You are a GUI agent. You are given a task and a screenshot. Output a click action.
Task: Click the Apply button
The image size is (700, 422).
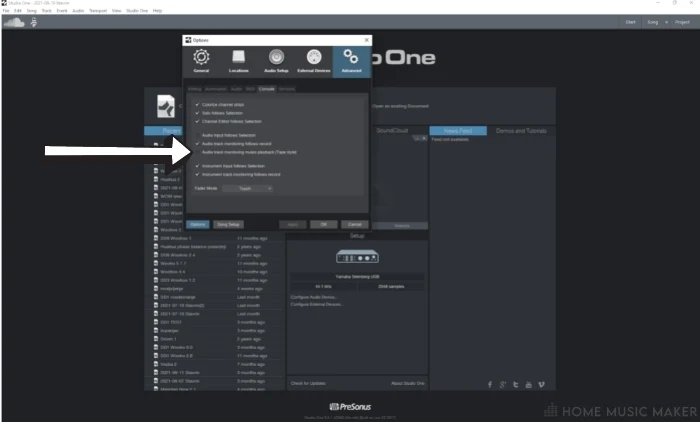click(x=293, y=224)
